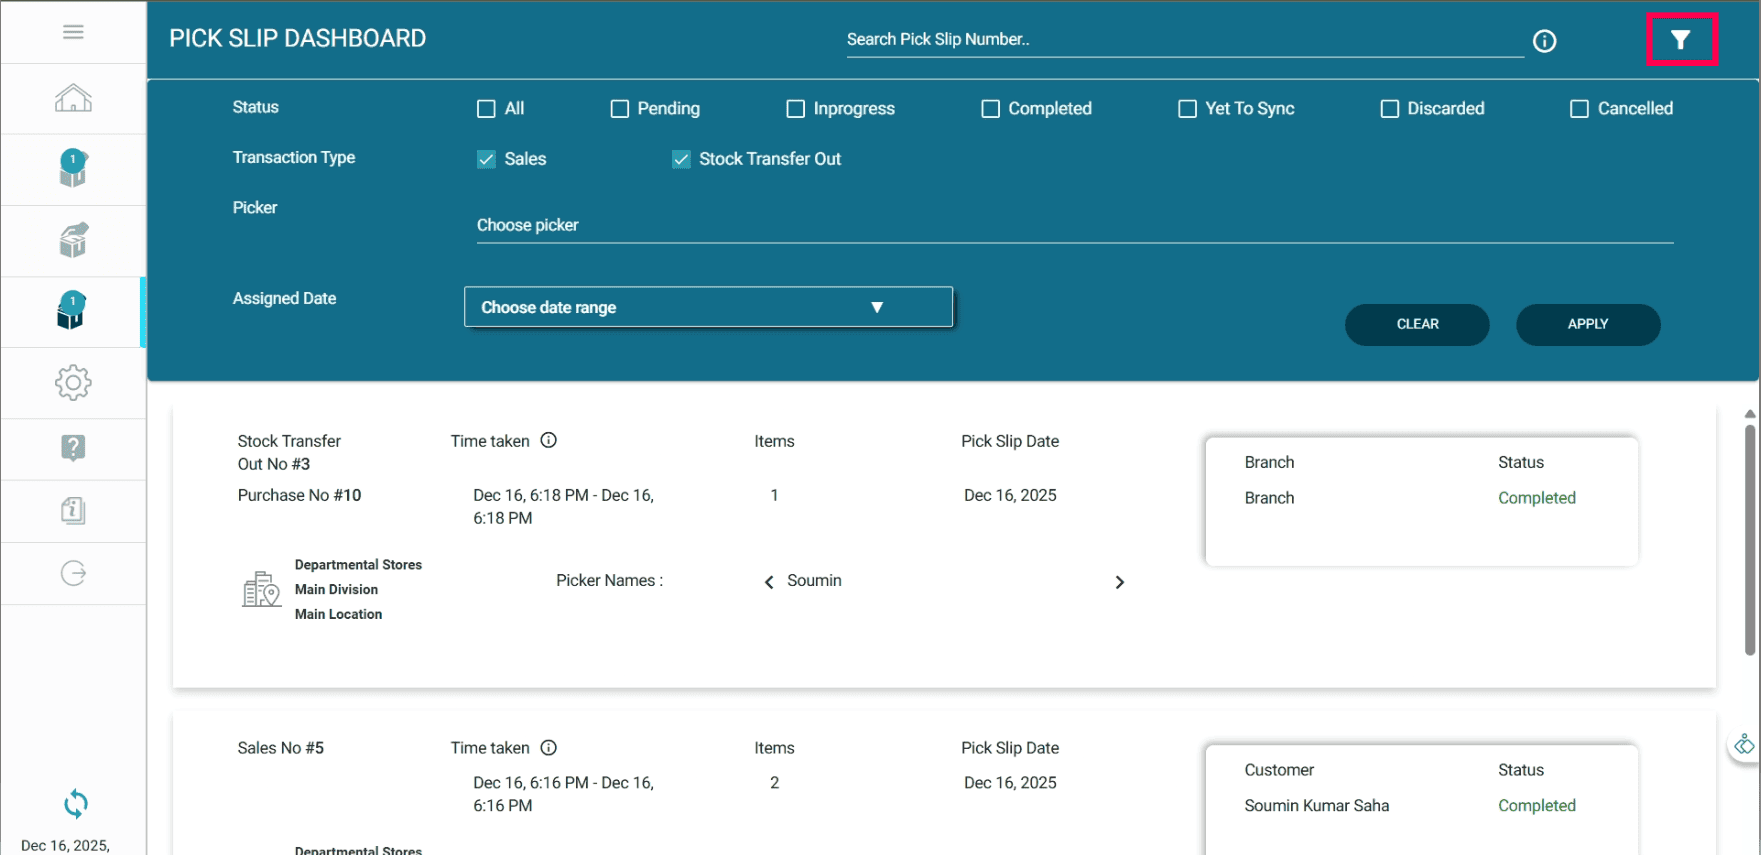Open the Choose date range dropdown
This screenshot has width=1761, height=855.
(x=708, y=307)
